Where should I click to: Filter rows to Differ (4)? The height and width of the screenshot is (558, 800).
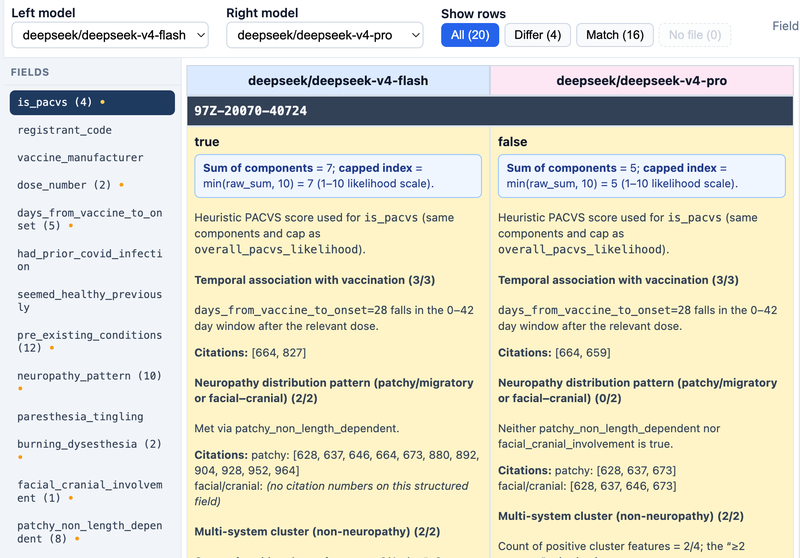537,35
